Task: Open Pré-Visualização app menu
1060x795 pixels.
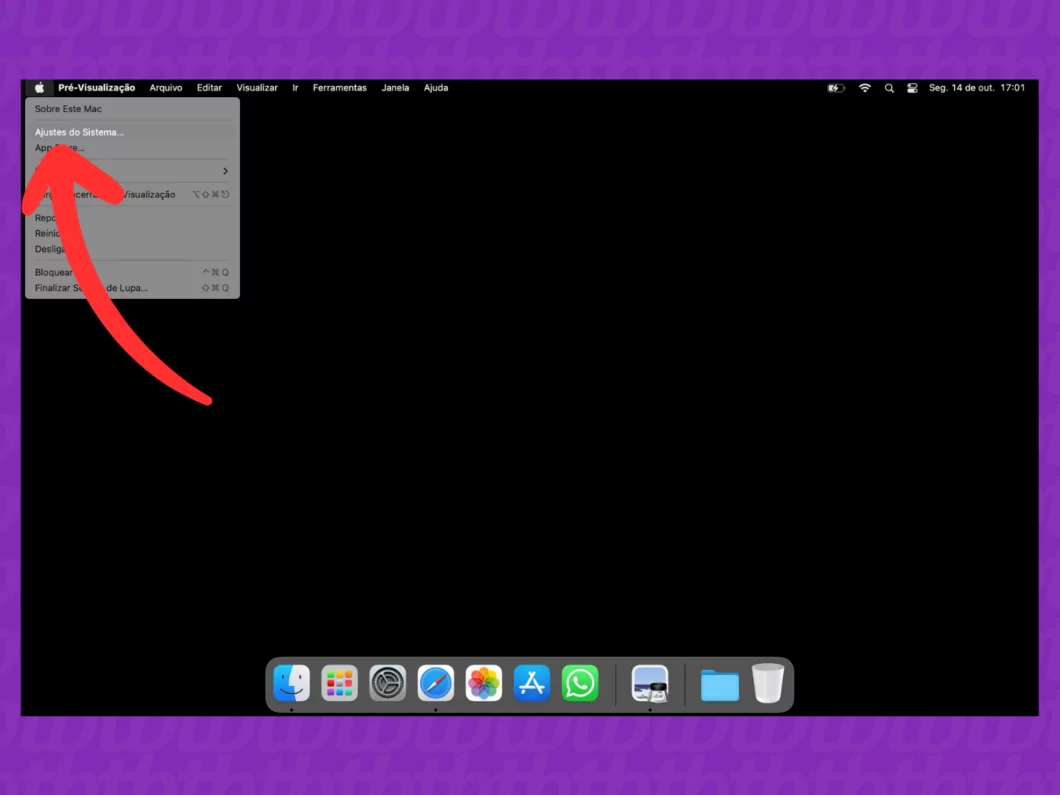Action: point(97,88)
